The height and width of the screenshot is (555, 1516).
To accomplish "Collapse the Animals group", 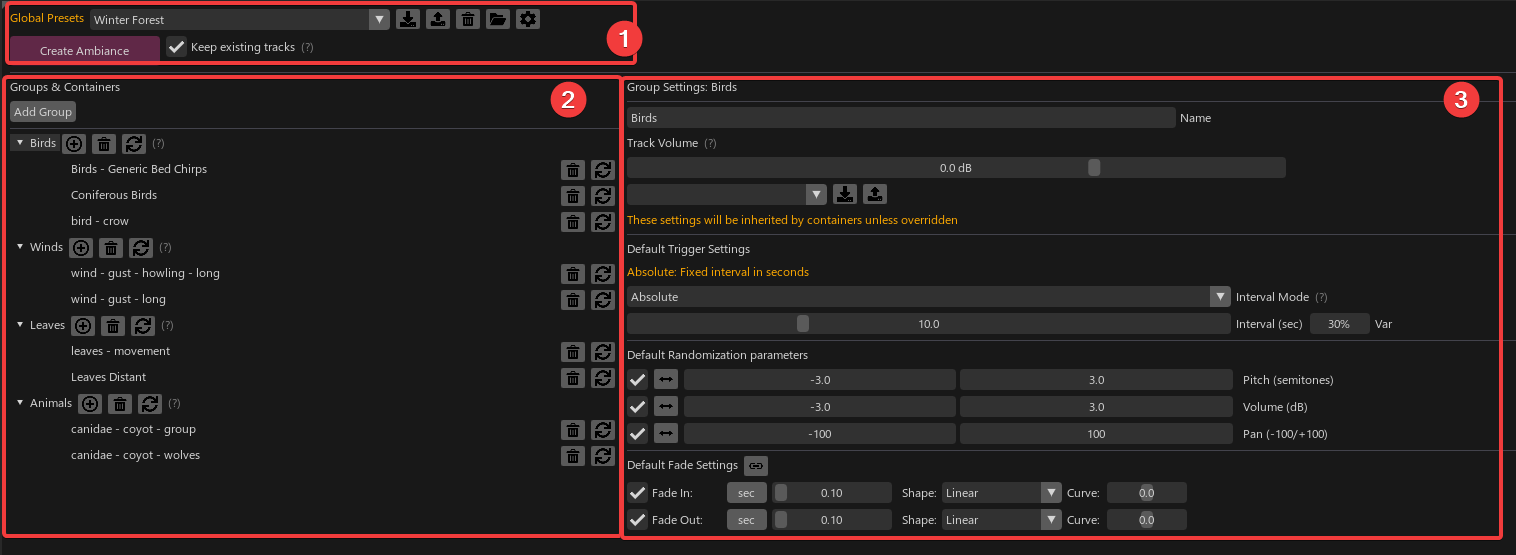I will point(20,403).
